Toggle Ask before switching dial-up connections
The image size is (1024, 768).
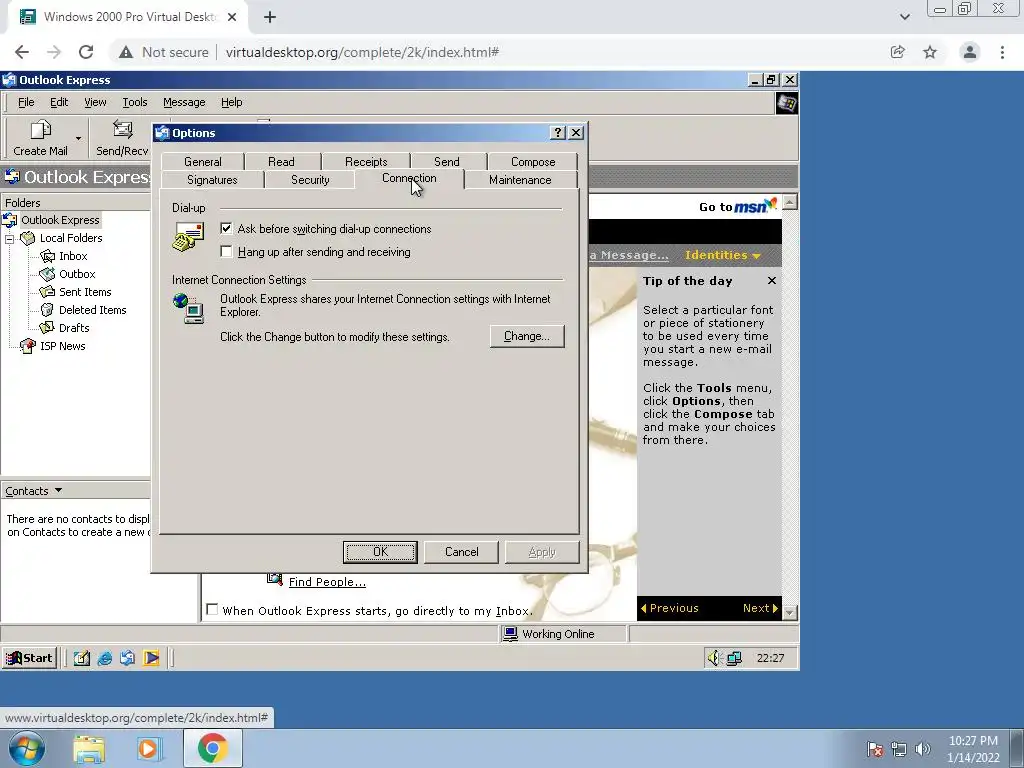226,229
